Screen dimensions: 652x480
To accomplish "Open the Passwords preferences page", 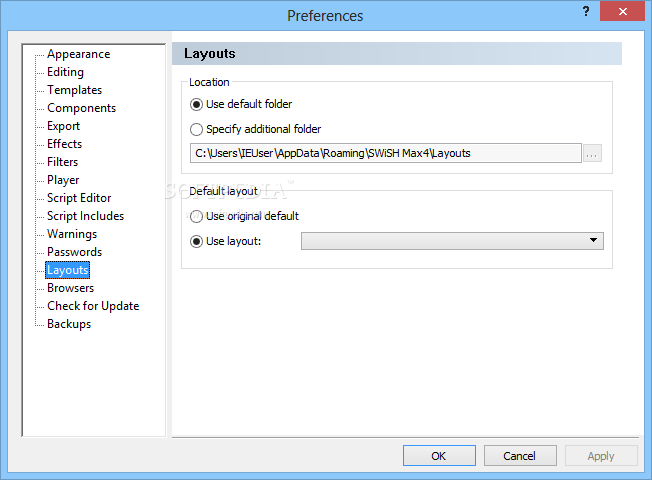I will coord(74,252).
